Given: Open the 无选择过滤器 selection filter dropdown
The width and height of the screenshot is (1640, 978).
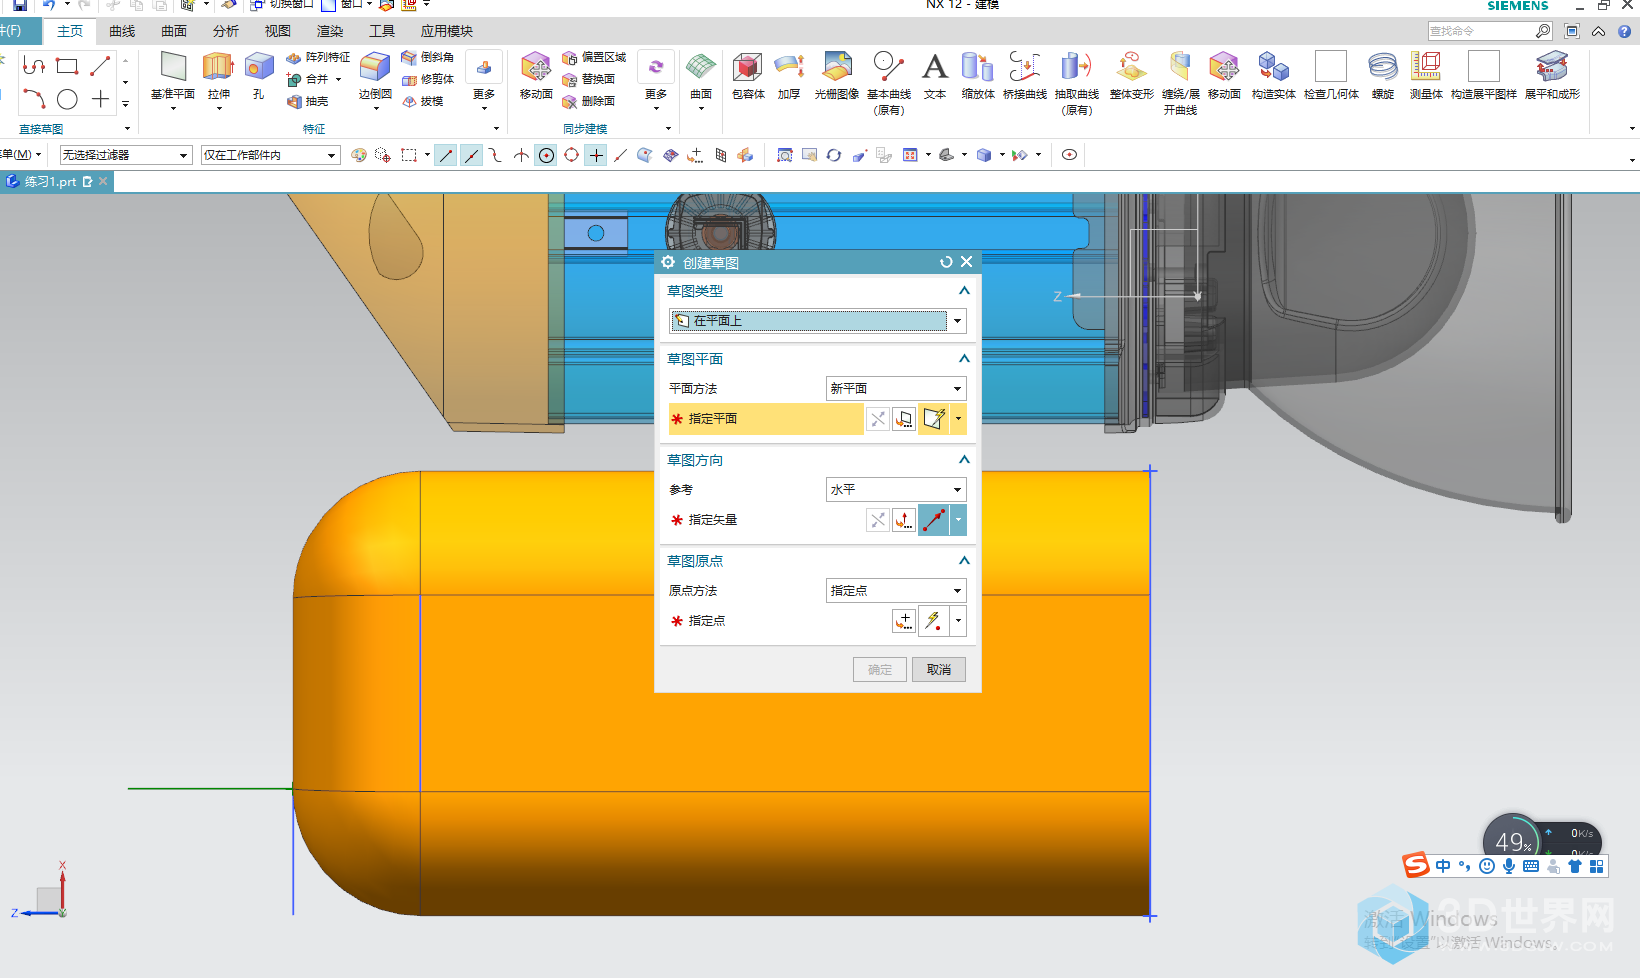Looking at the screenshot, I should point(126,155).
